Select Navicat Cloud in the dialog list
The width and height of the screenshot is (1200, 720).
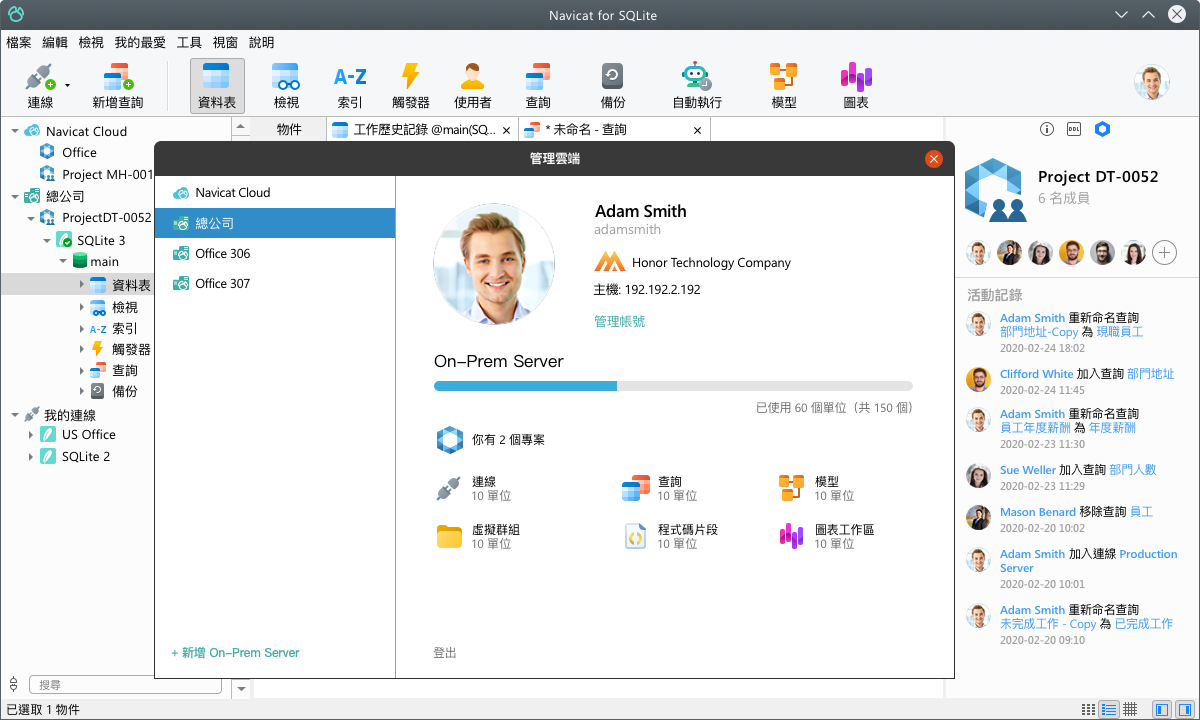coord(275,193)
